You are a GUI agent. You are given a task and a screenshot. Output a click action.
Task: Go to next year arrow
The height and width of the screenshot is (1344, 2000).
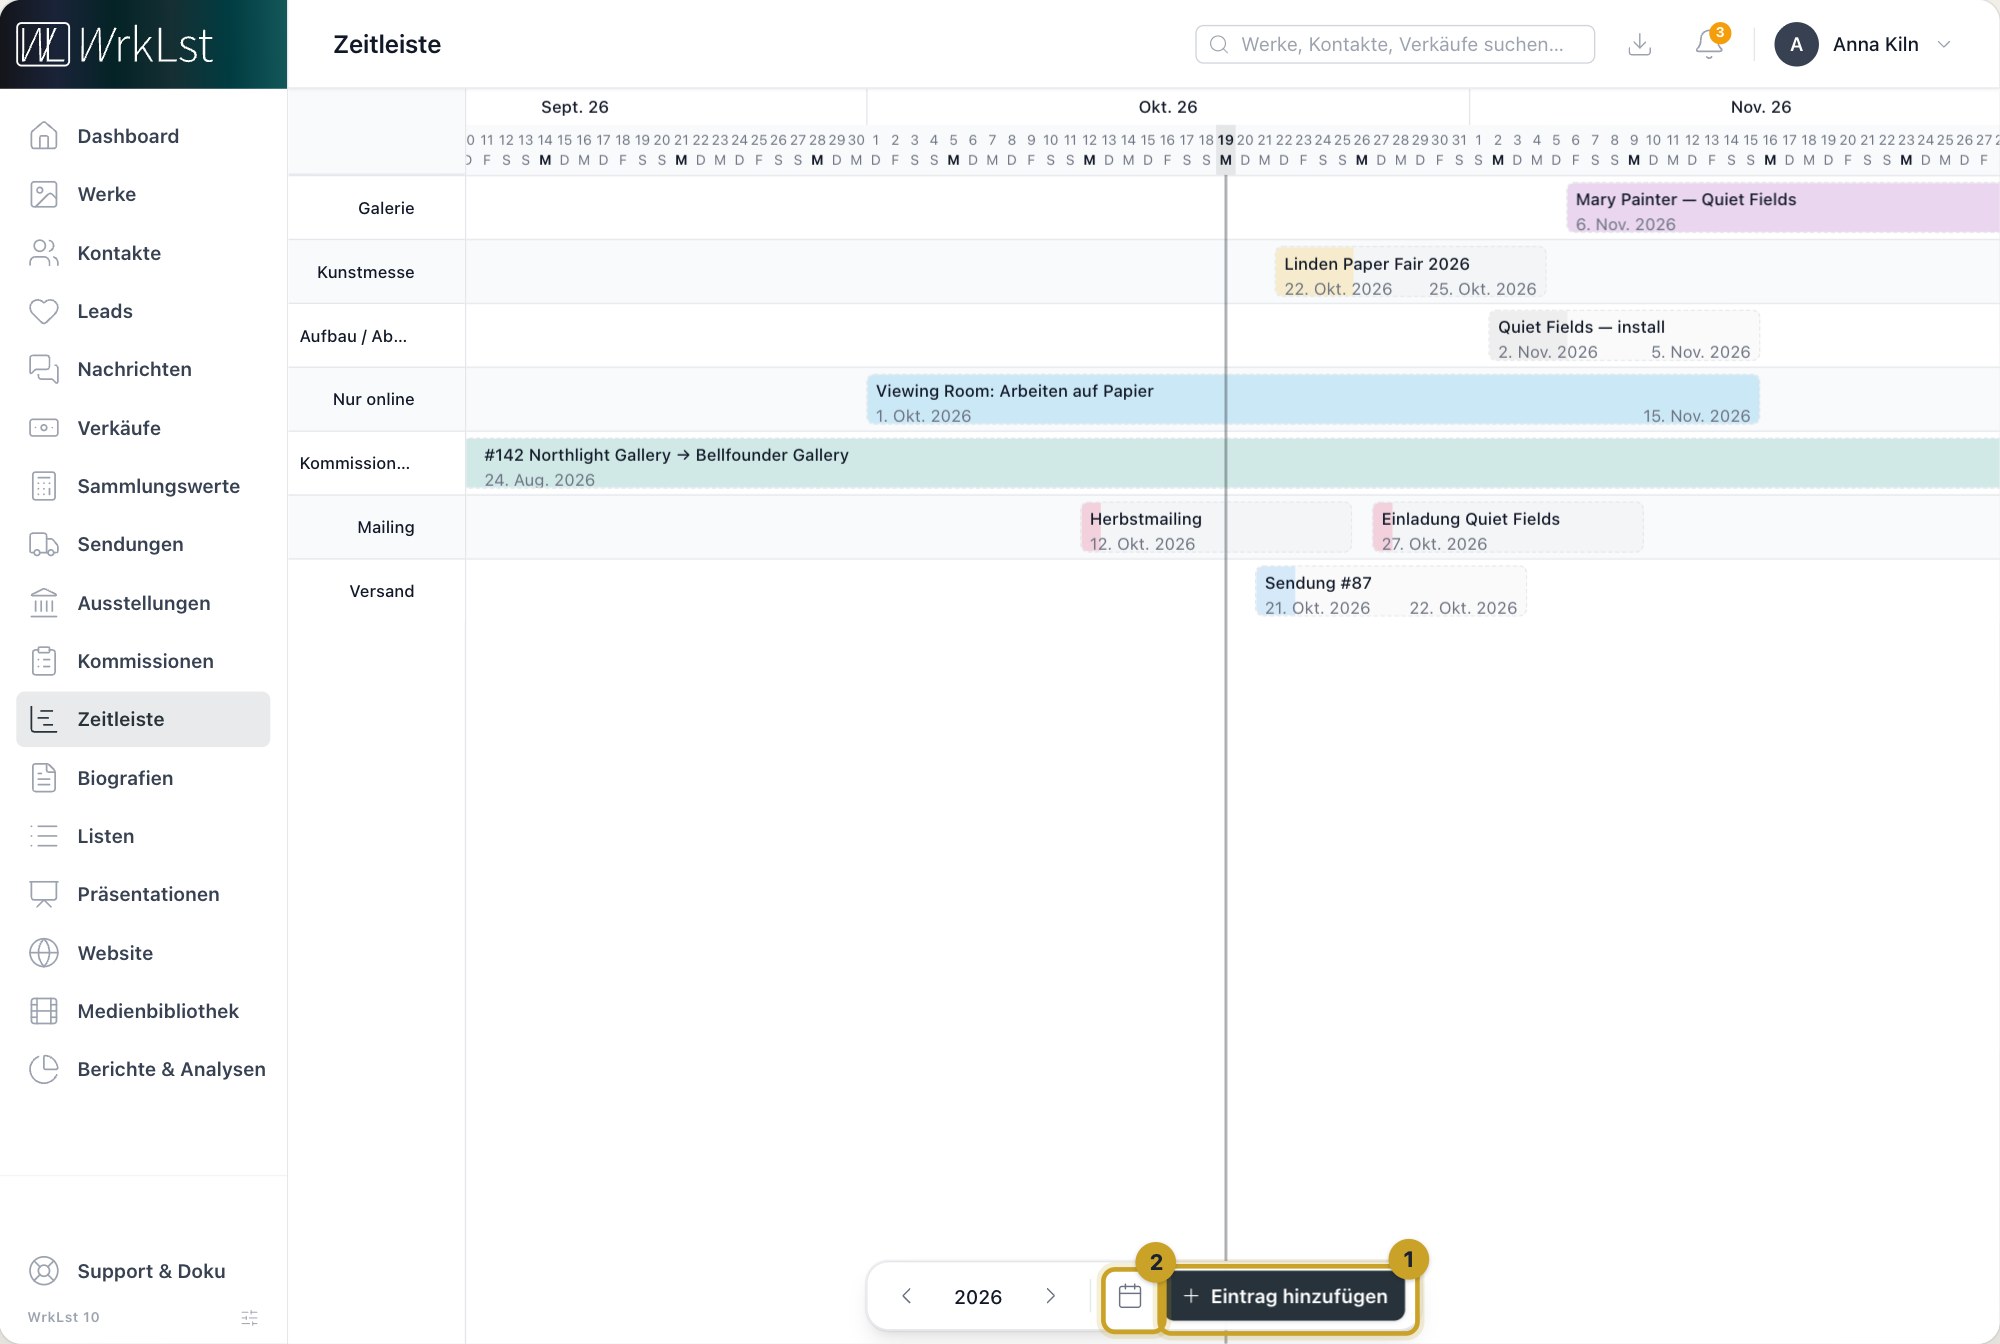(x=1051, y=1296)
